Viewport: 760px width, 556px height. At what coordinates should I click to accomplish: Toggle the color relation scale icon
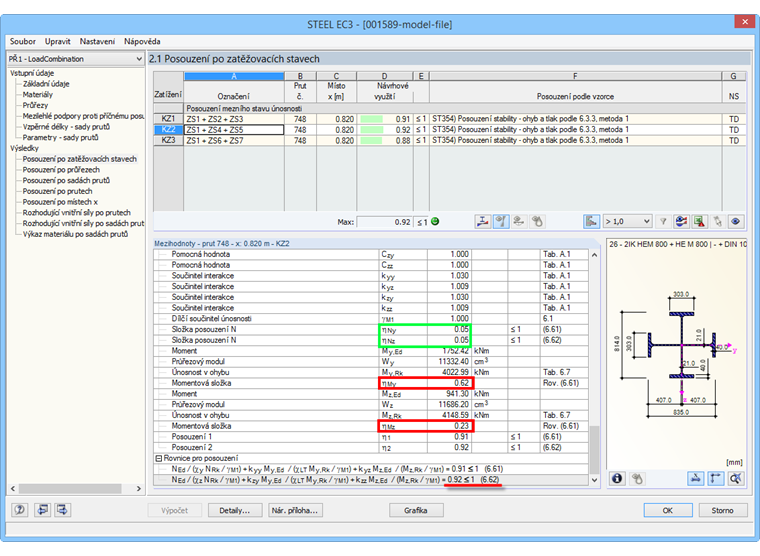click(591, 222)
